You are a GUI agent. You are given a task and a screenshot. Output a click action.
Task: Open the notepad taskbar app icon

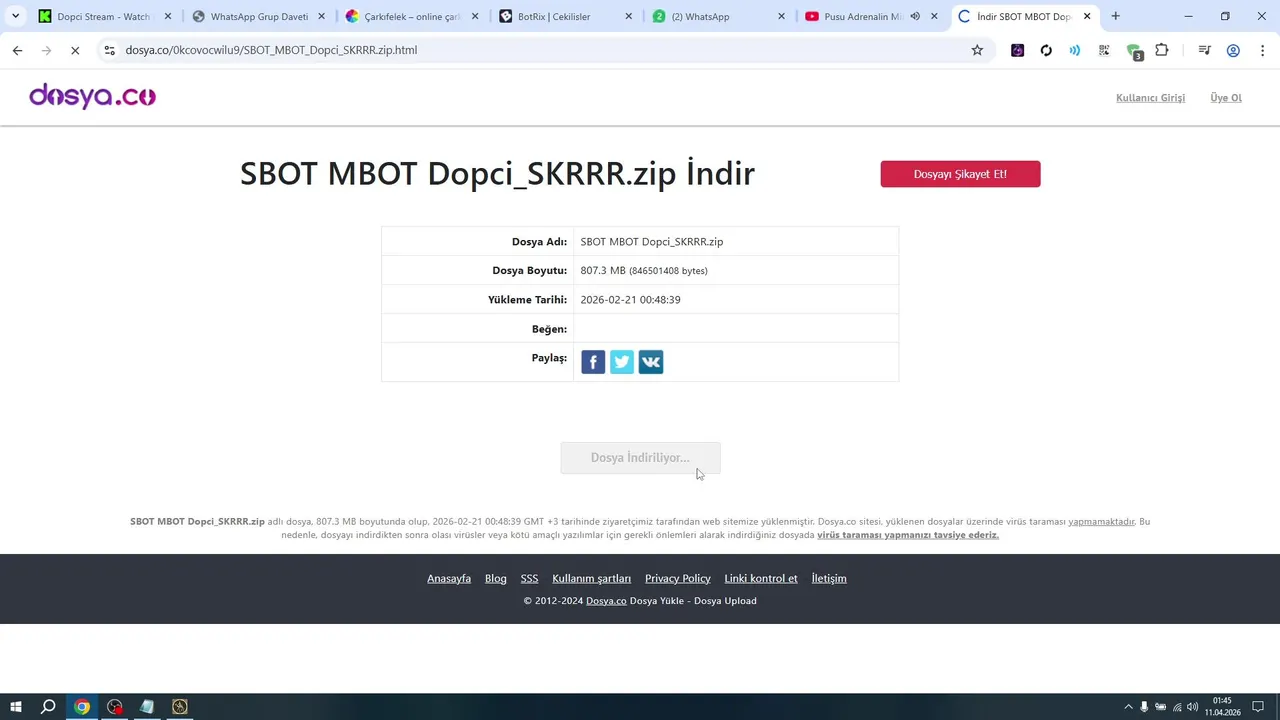pyautogui.click(x=147, y=707)
